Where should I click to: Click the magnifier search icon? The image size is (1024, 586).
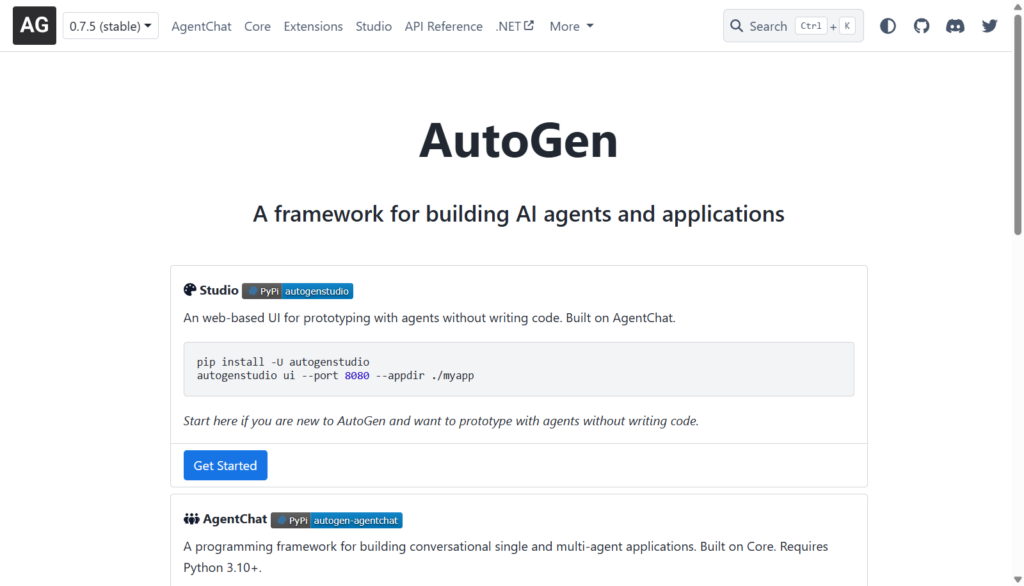coord(737,26)
